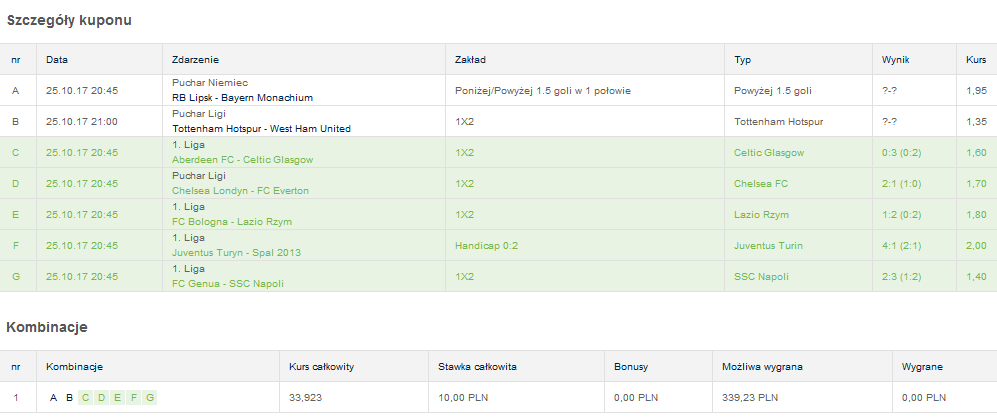The width and height of the screenshot is (997, 418).
Task: Click green E badge in combination row
Action: pyautogui.click(x=118, y=398)
